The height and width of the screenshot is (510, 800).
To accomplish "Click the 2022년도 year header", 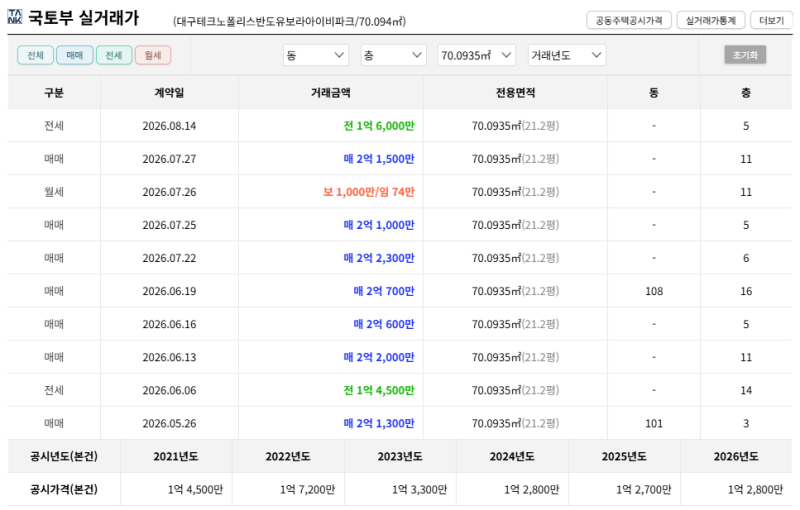I will click(288, 456).
